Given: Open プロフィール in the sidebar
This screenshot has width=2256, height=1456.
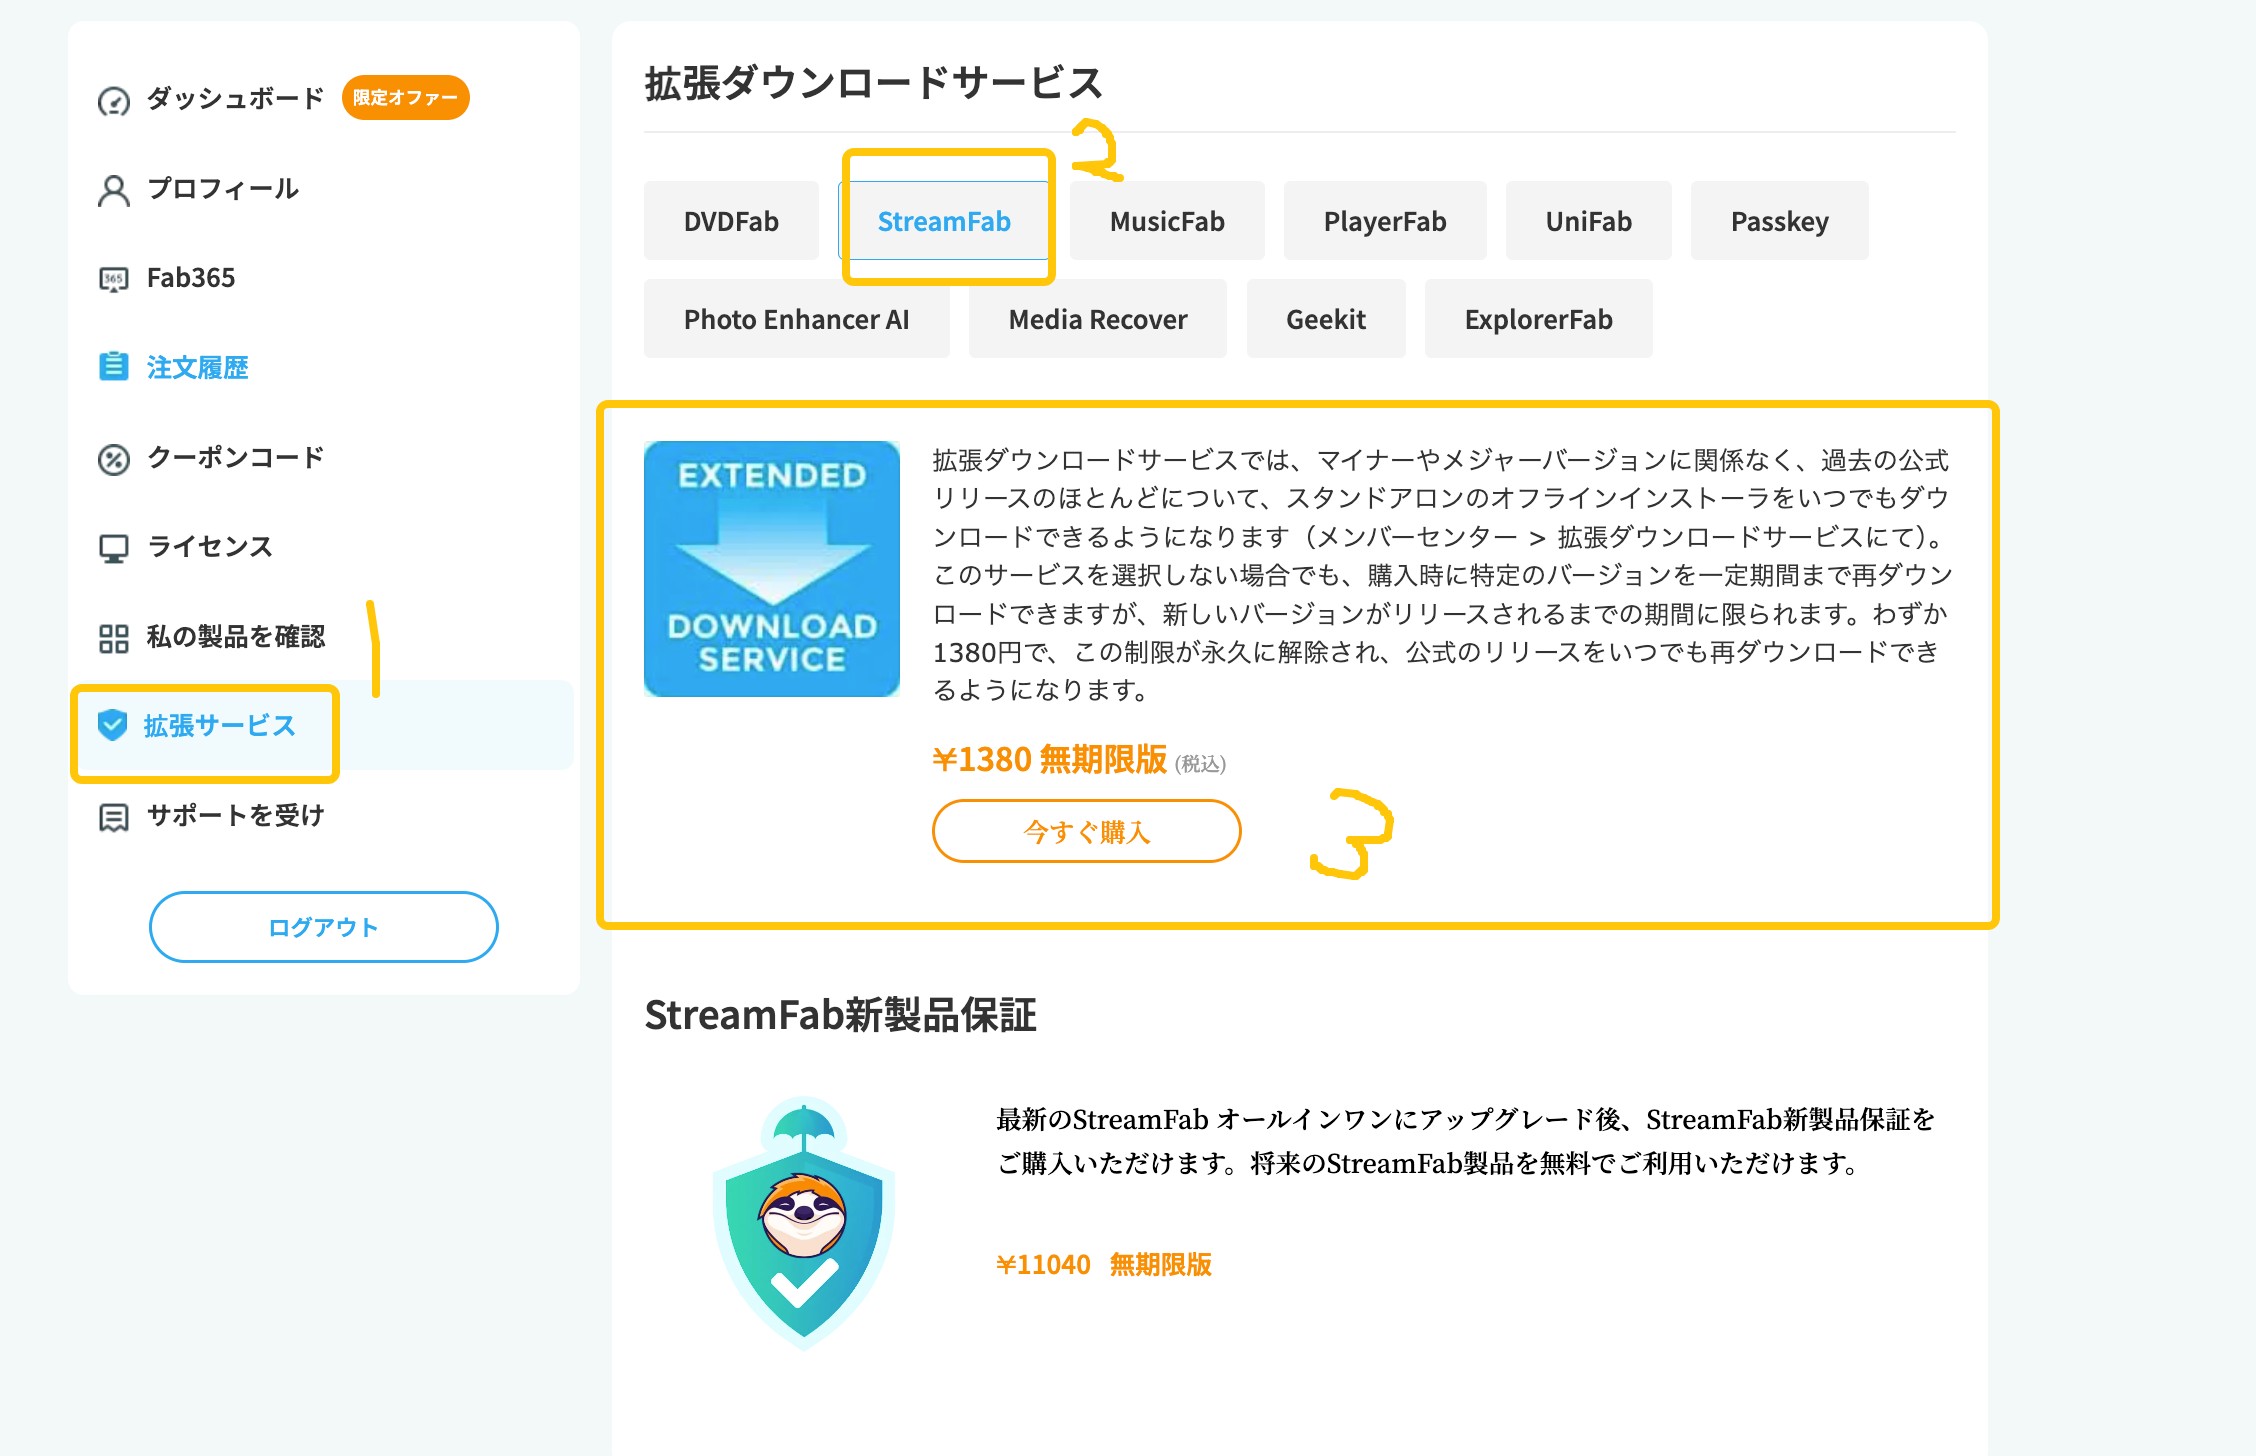Looking at the screenshot, I should [x=223, y=188].
